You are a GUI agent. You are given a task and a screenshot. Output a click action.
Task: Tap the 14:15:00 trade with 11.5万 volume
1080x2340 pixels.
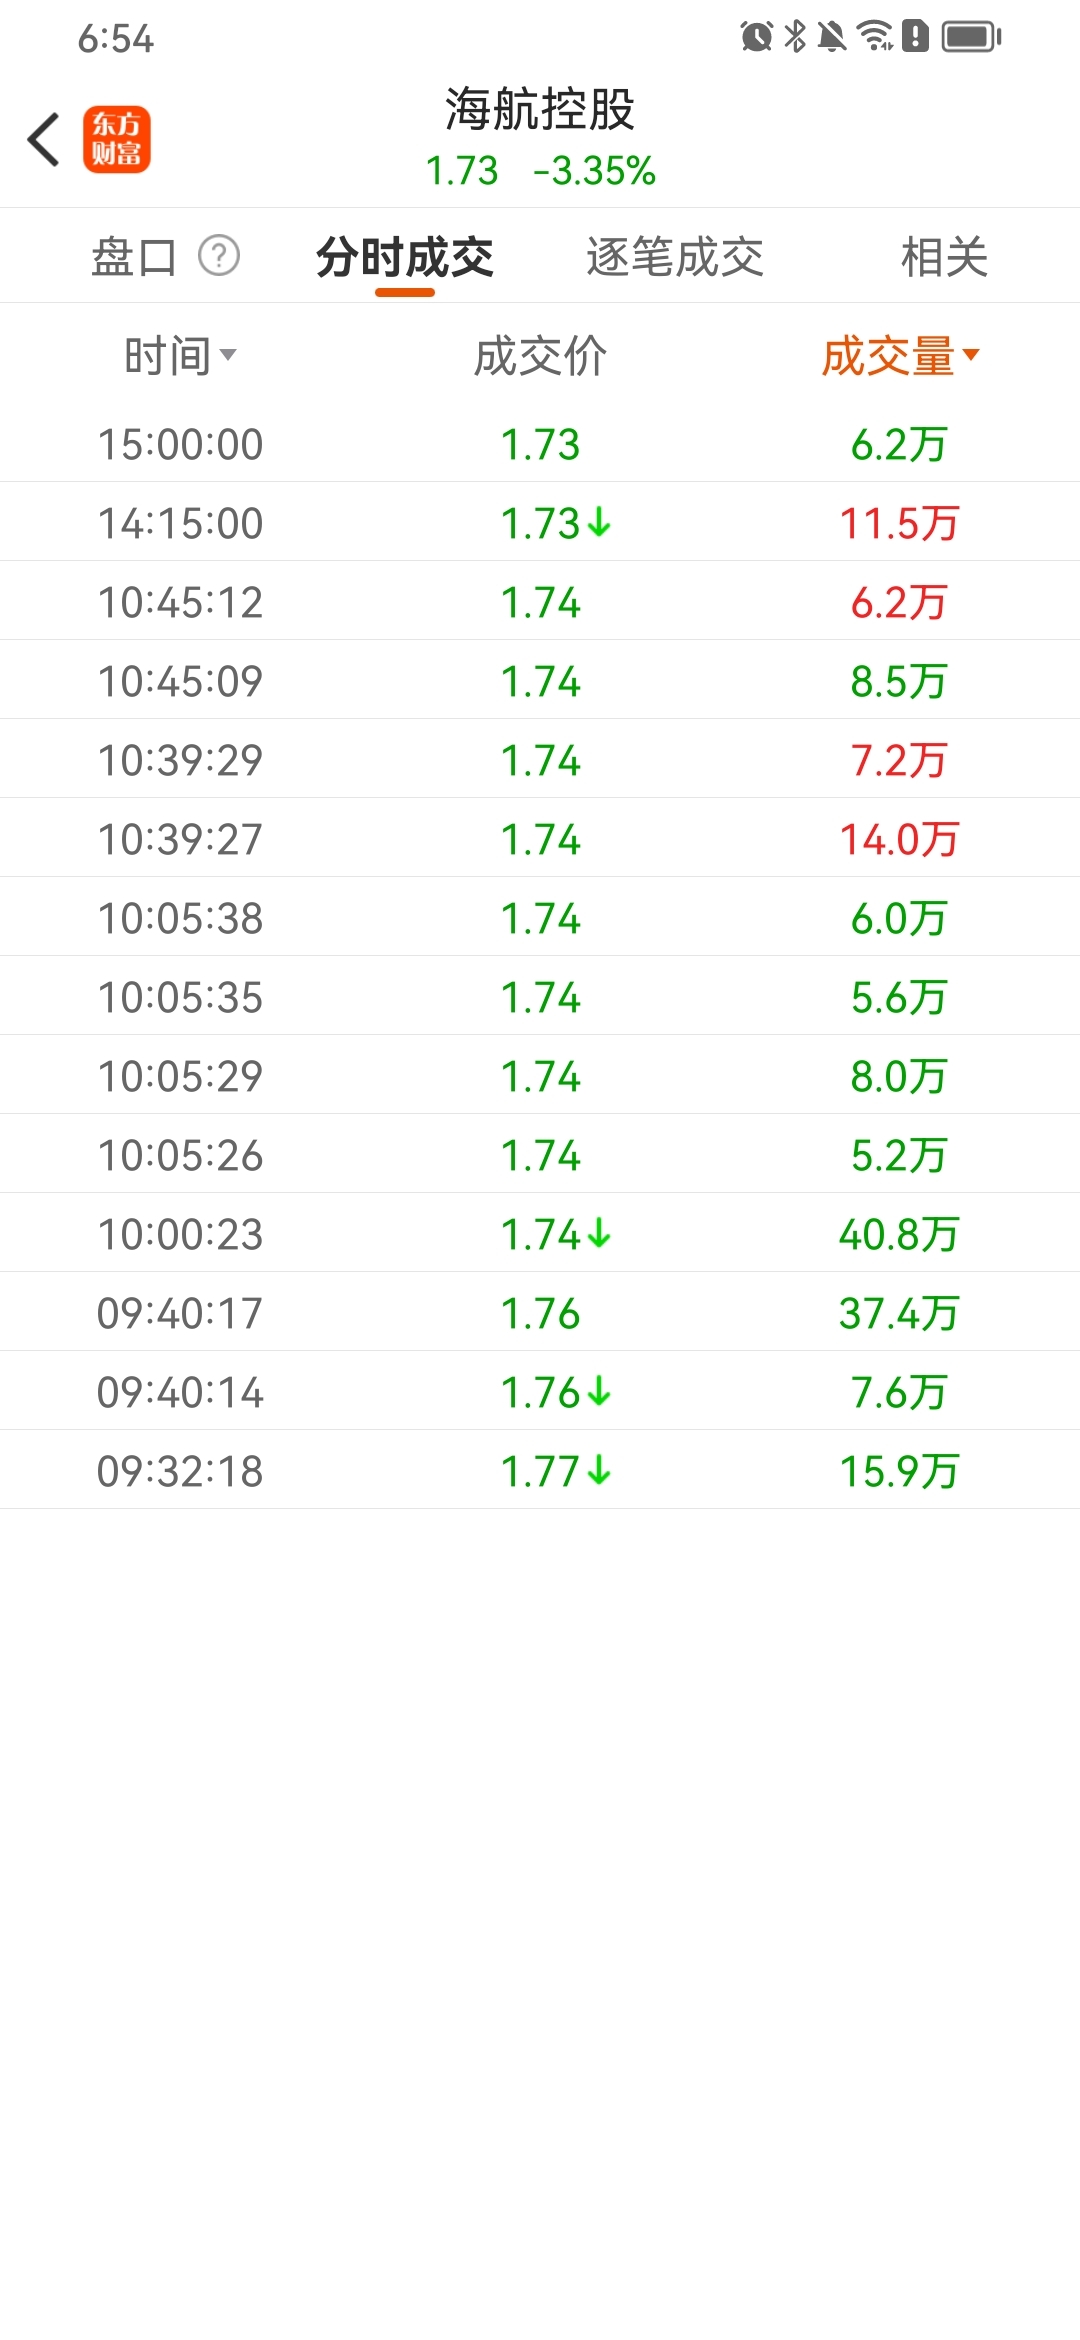click(540, 523)
